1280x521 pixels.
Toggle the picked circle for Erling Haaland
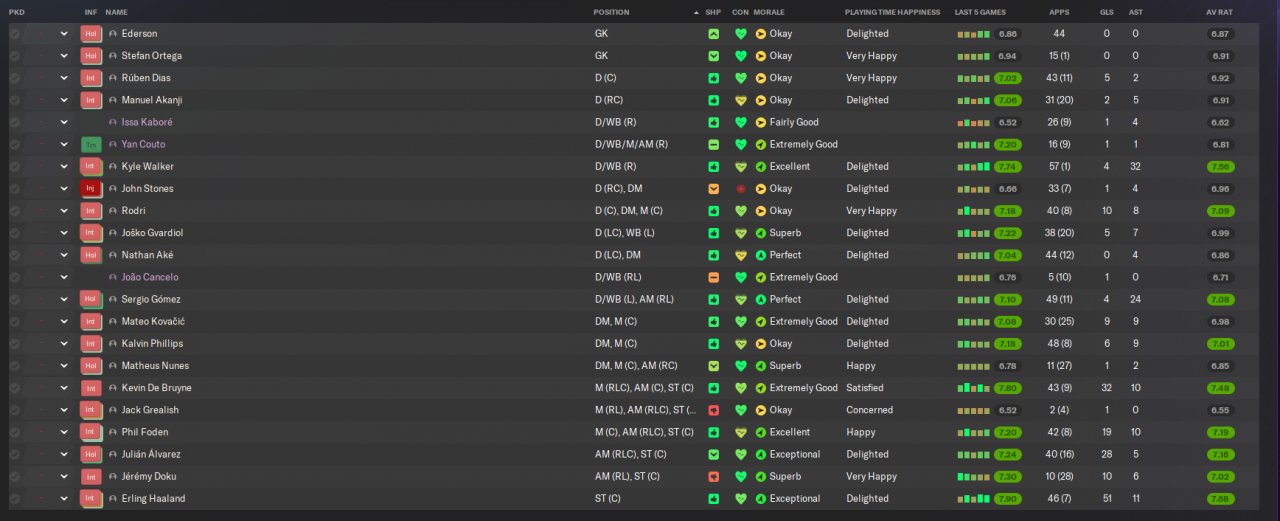14,498
